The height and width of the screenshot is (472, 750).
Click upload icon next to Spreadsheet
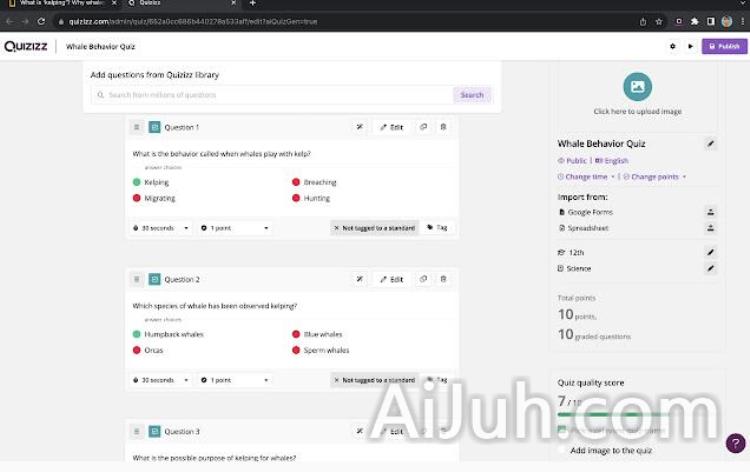point(711,228)
